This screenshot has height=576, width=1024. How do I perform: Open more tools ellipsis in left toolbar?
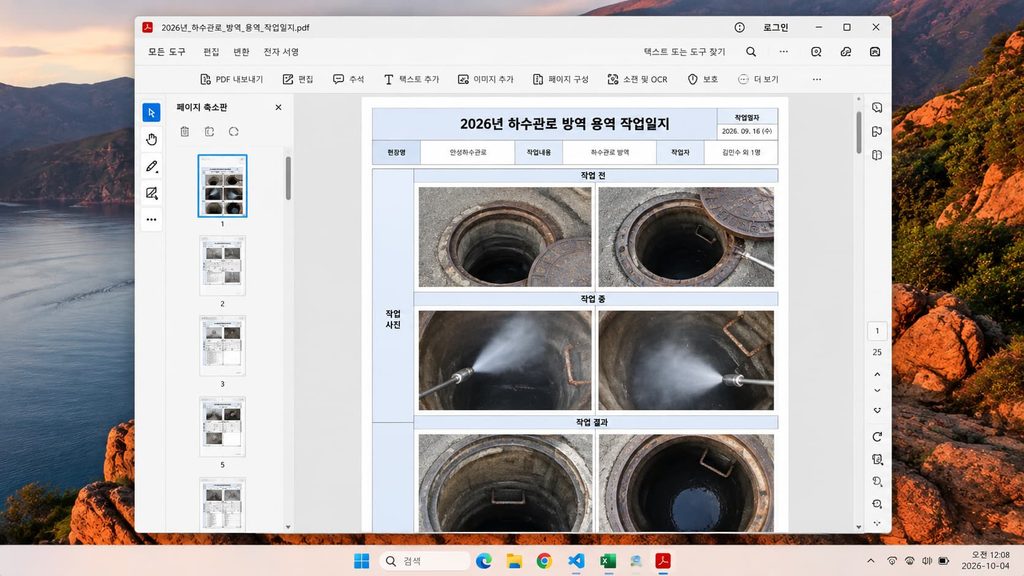(x=152, y=219)
